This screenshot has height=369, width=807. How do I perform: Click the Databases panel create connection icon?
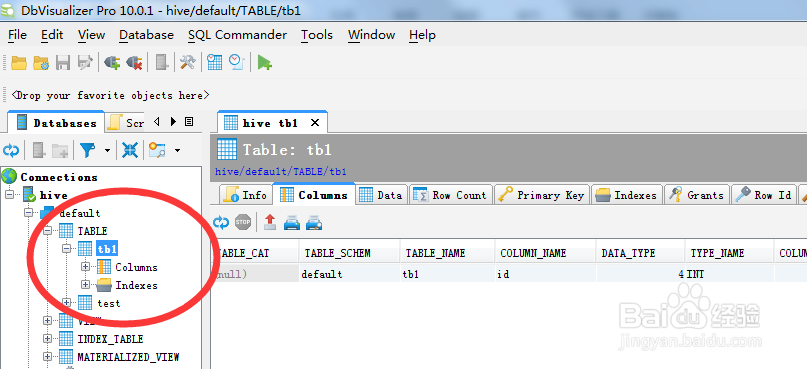(39, 150)
